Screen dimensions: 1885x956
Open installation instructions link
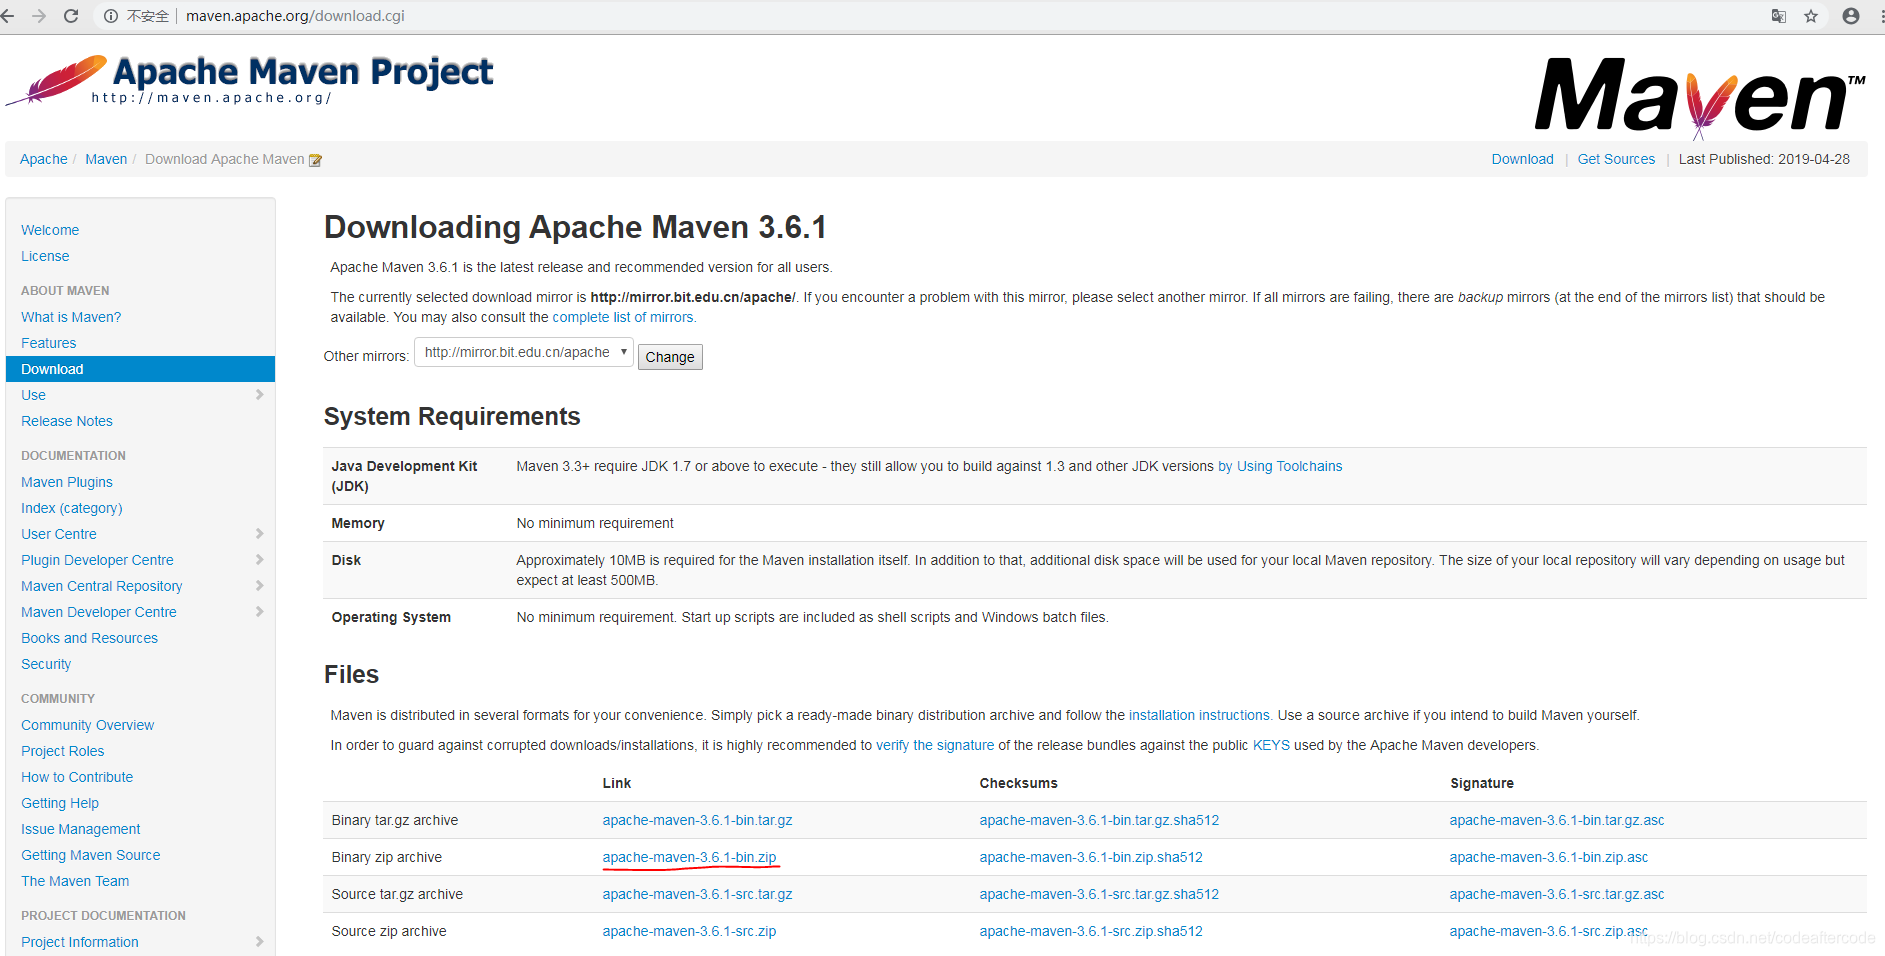click(1199, 715)
